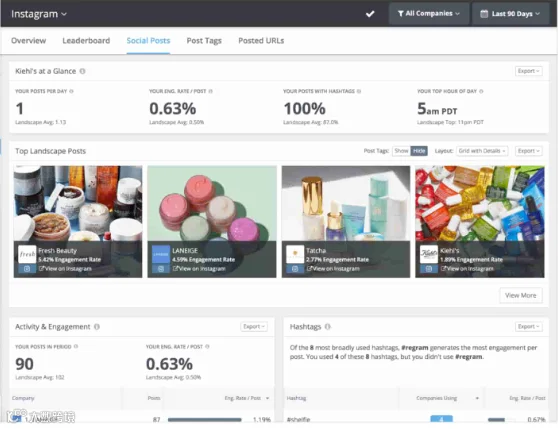
Task: Sort by Eng. Rate / Post in company table
Action: 246,398
